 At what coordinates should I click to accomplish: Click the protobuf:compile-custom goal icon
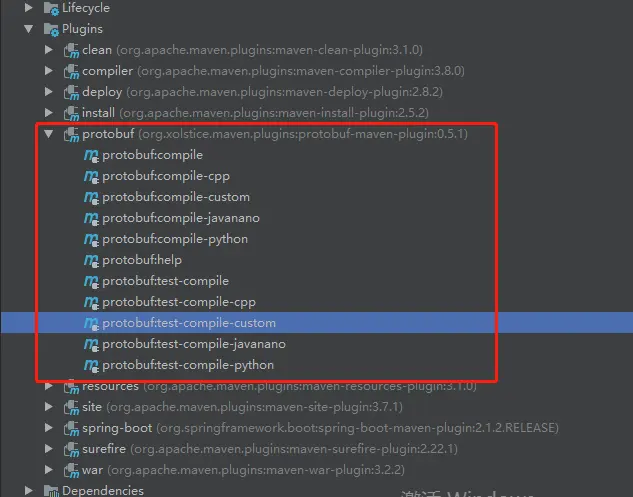[91, 197]
